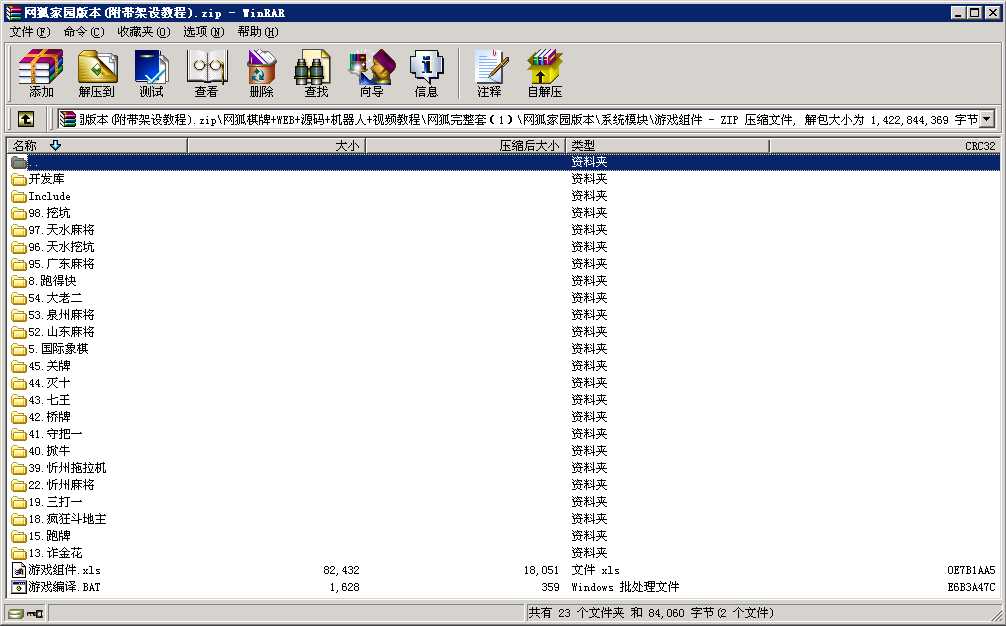Select the parent directory ".." row
This screenshot has width=1006, height=626.
tap(504, 162)
